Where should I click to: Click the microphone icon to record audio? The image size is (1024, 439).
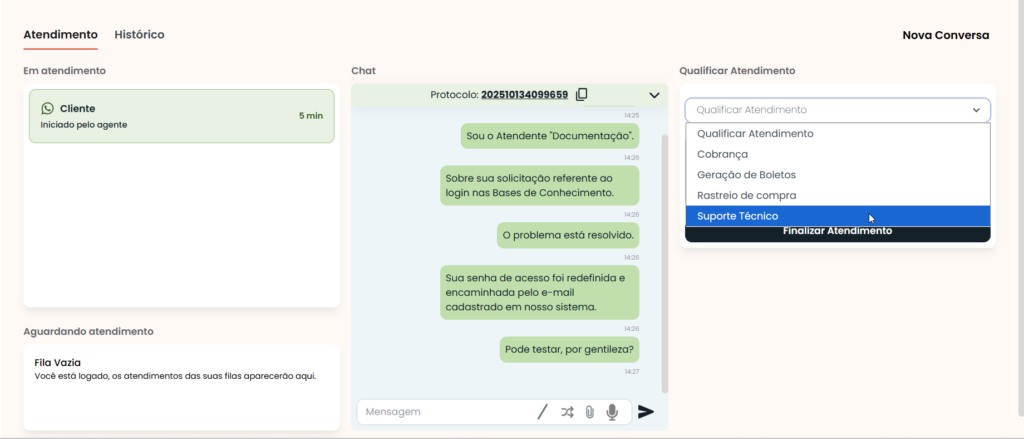pyautogui.click(x=612, y=411)
